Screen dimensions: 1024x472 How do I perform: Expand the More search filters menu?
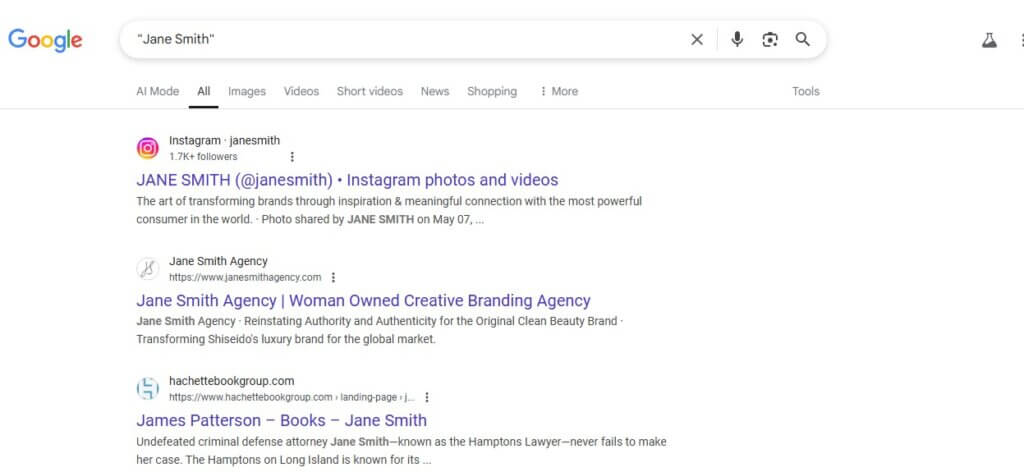click(x=558, y=91)
